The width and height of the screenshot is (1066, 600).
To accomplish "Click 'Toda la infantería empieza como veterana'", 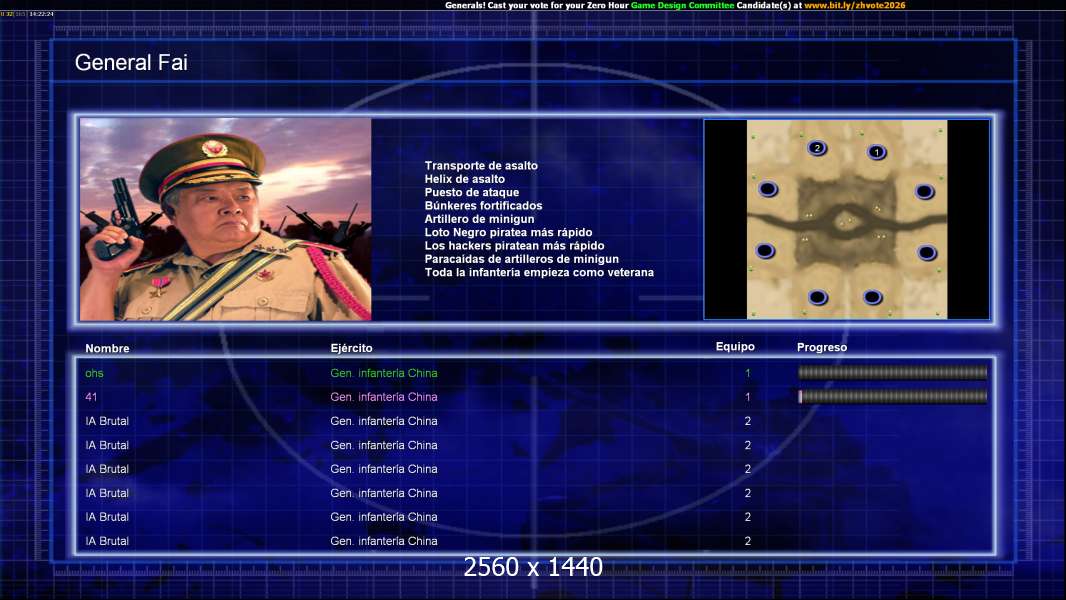I will (539, 272).
